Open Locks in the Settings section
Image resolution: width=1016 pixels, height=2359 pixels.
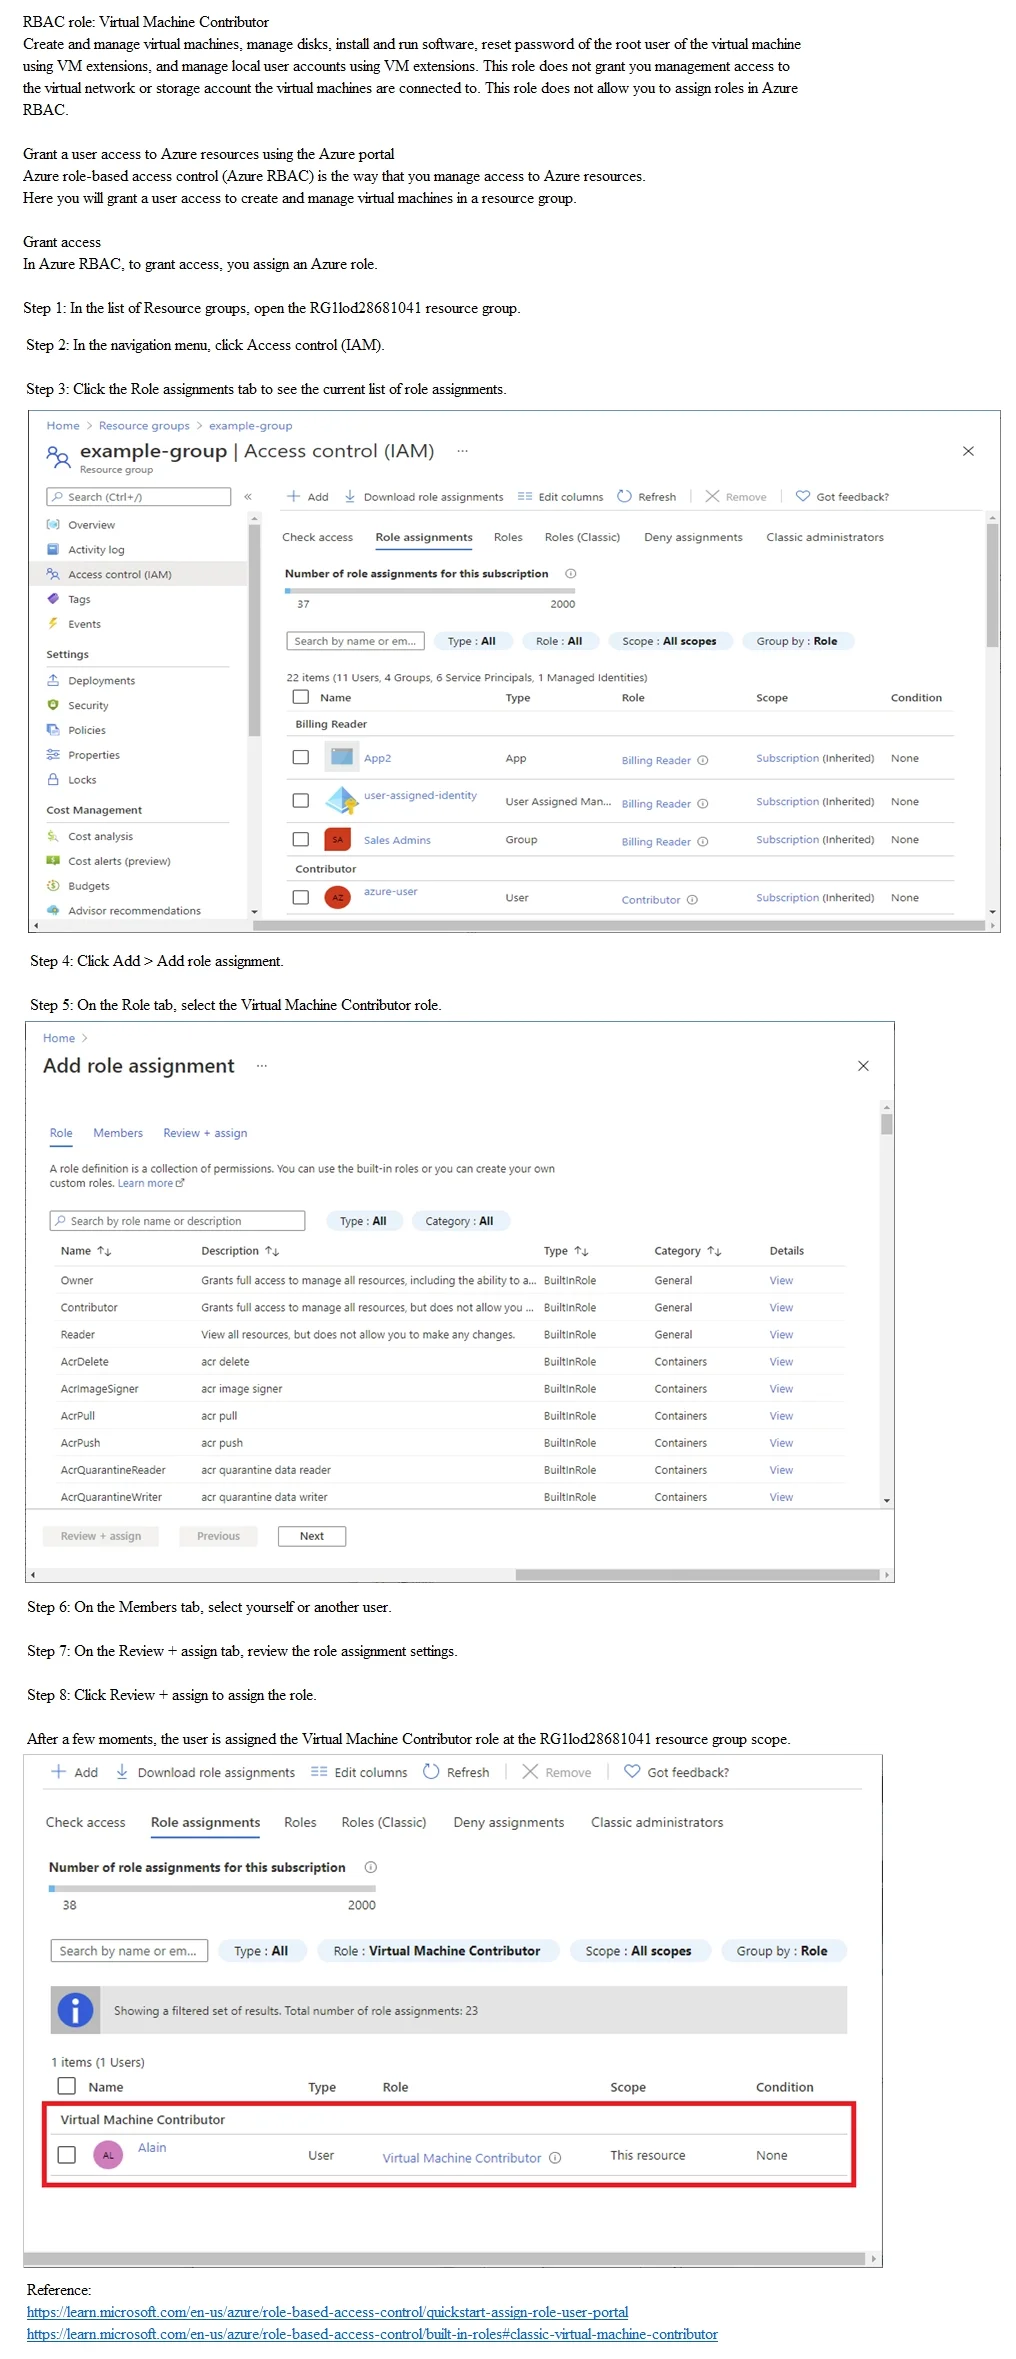tap(82, 780)
